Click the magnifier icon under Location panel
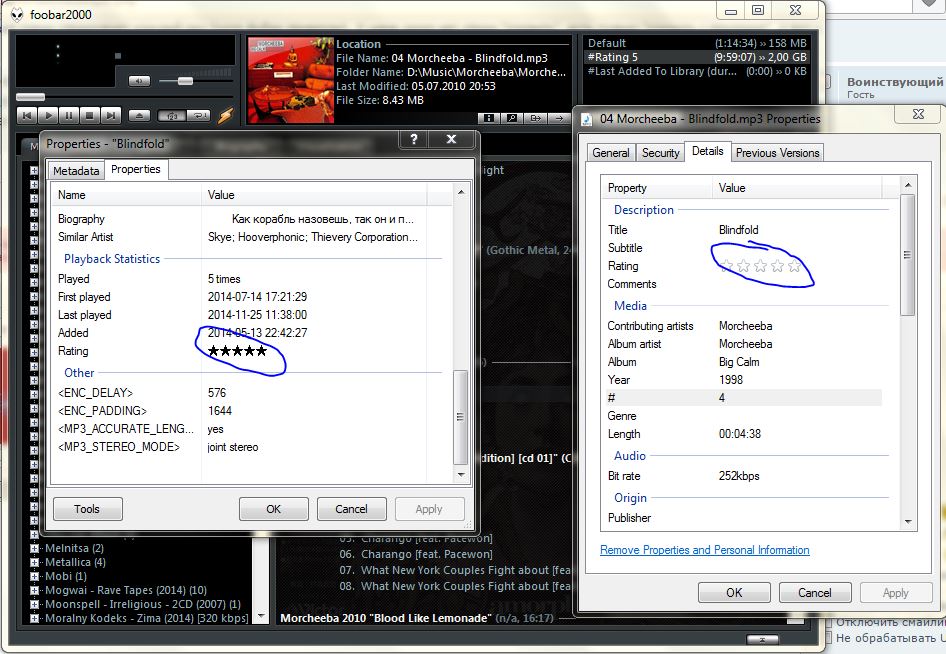Image resolution: width=946 pixels, height=654 pixels. click(x=512, y=117)
